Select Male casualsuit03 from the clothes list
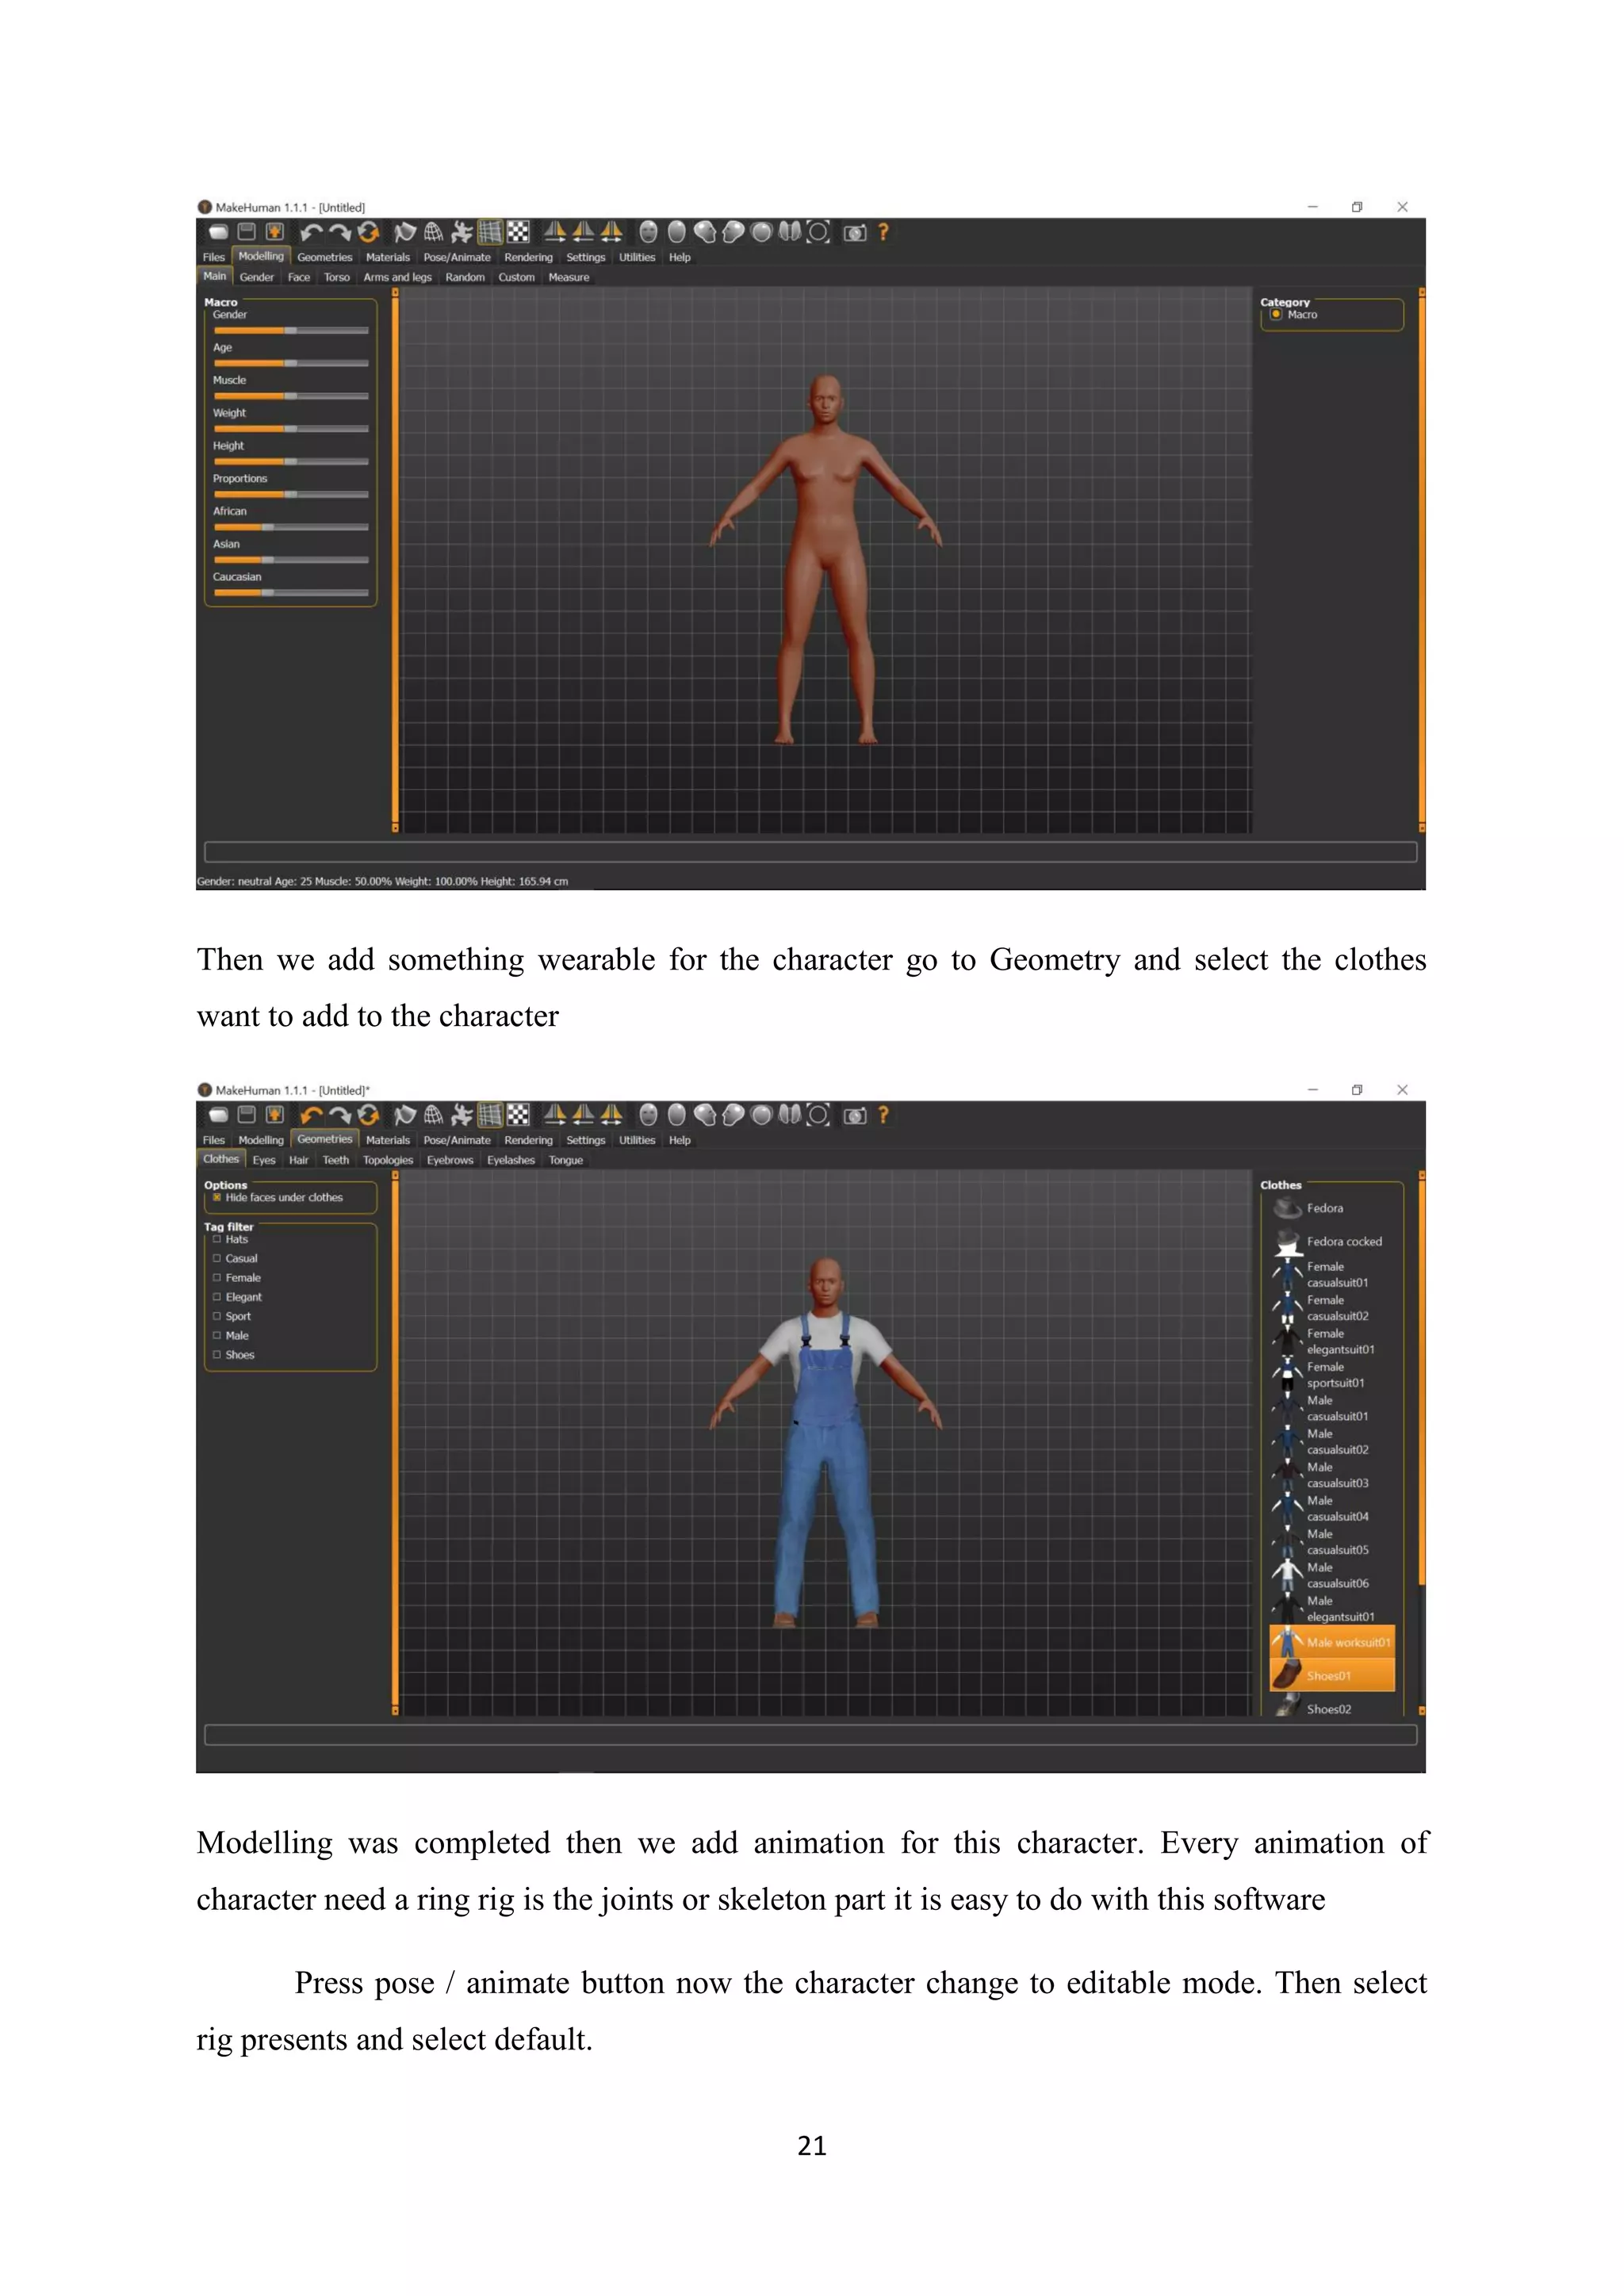 point(1336,1475)
